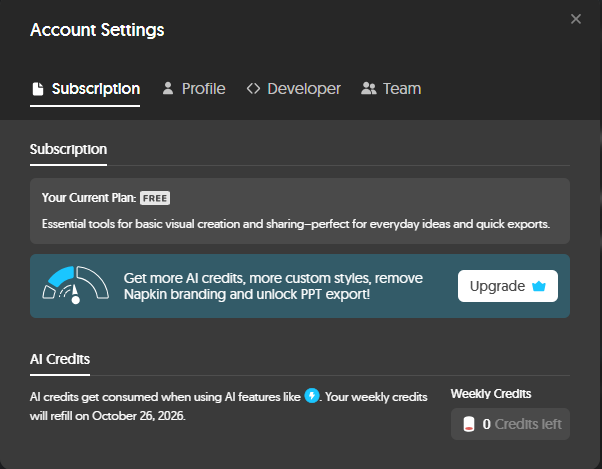Click the "will refill on October 26, 2026" text
This screenshot has height=469, width=602.
[x=108, y=416]
